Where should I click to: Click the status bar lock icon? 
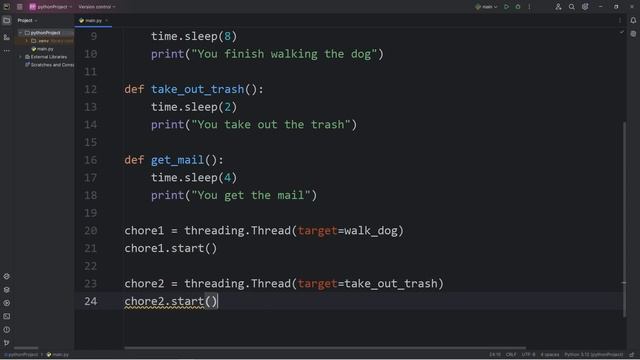tap(632, 355)
